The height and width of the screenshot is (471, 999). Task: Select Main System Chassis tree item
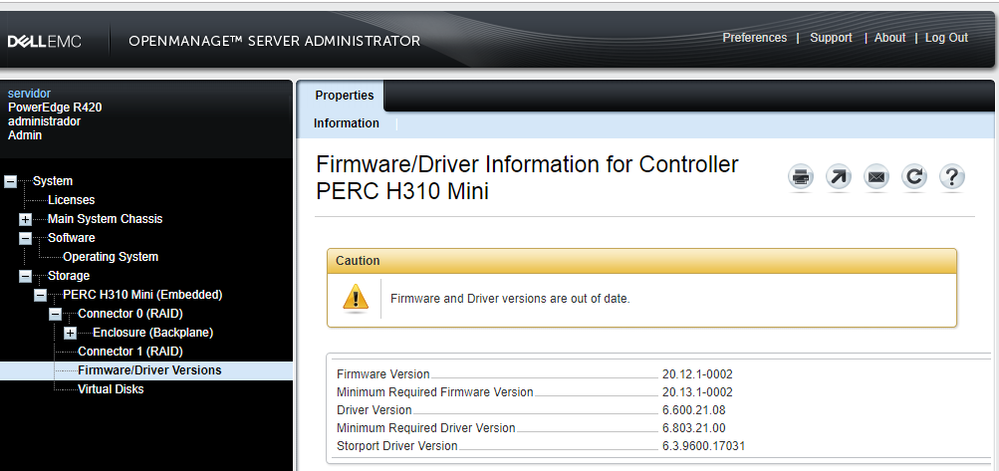[x=105, y=219]
